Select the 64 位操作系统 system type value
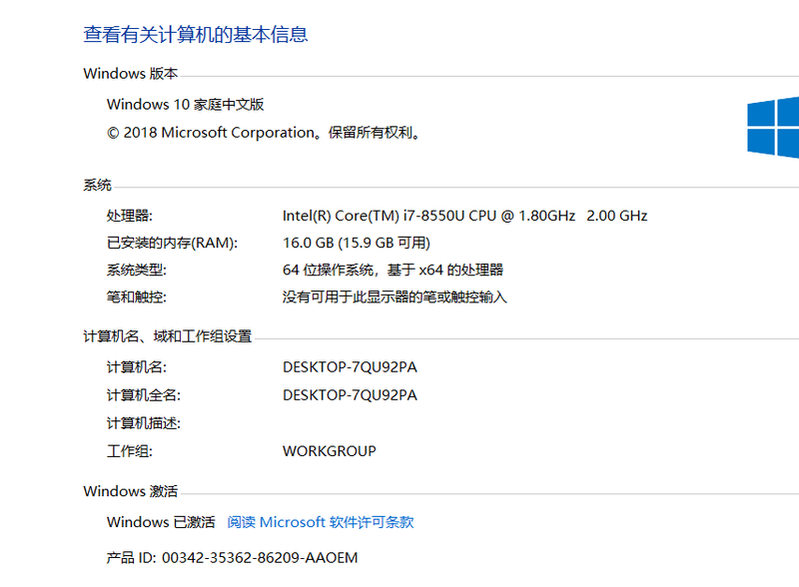This screenshot has height=587, width=799. pyautogui.click(x=393, y=270)
